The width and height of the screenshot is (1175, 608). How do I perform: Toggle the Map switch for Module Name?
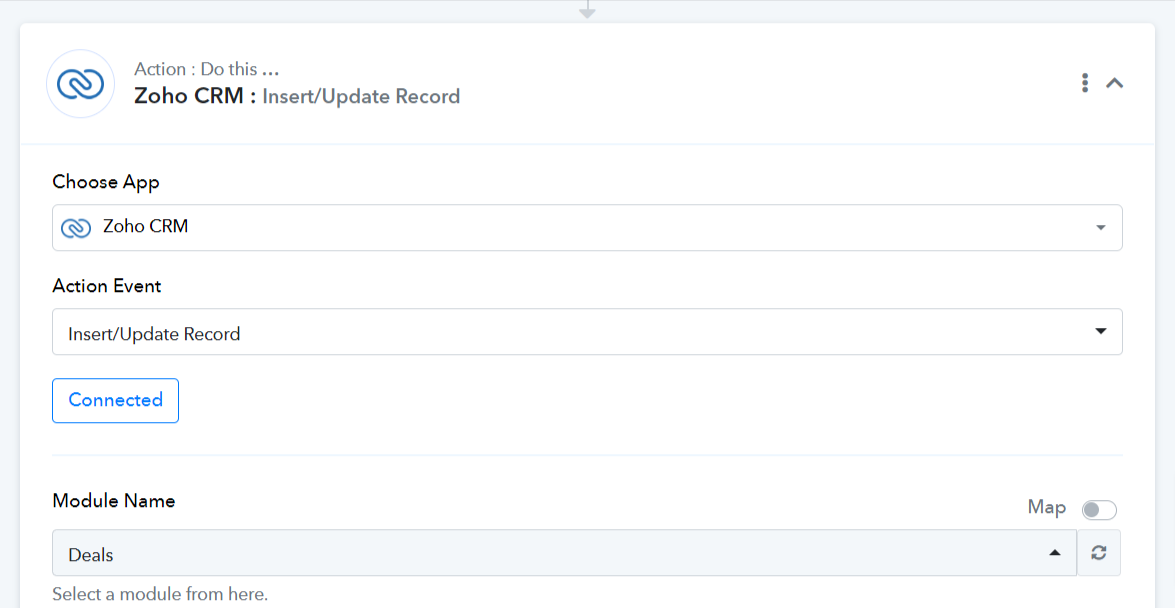(x=1099, y=510)
